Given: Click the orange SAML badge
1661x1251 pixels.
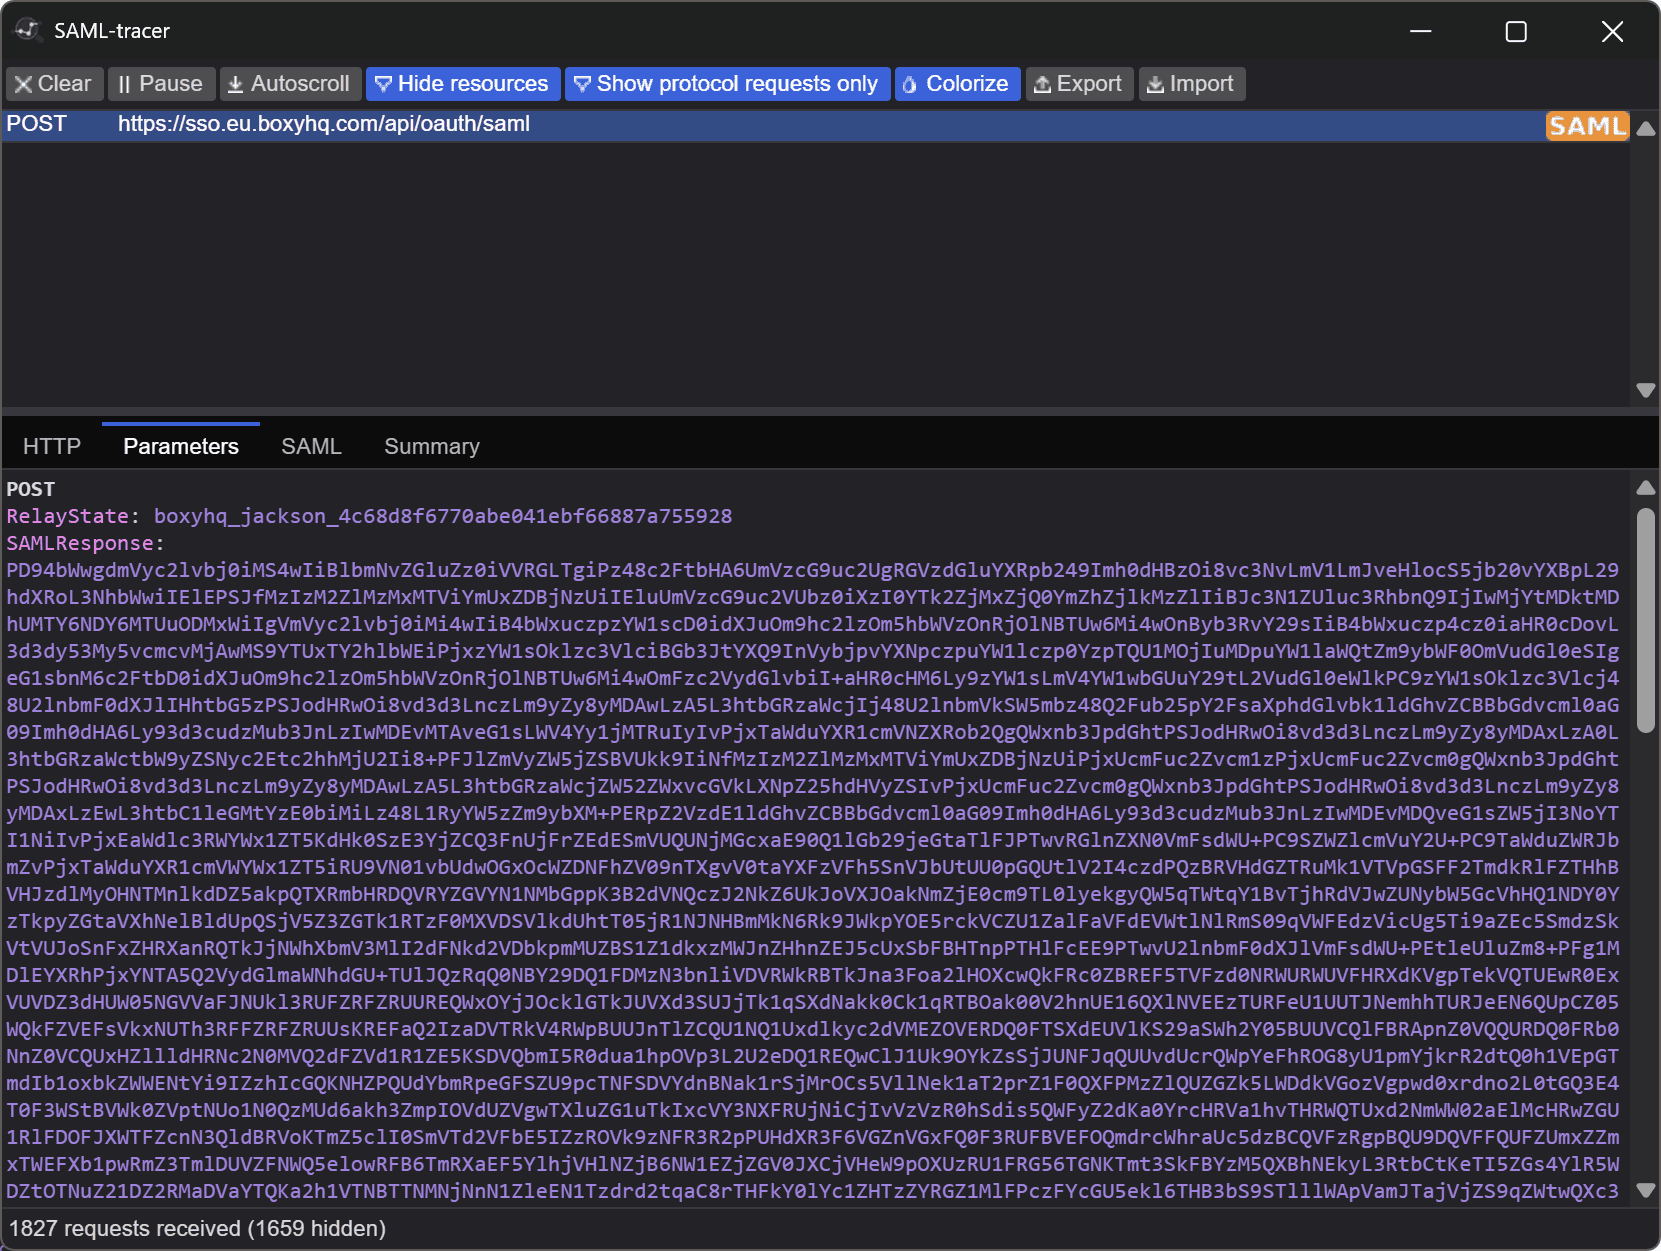Looking at the screenshot, I should coord(1587,126).
